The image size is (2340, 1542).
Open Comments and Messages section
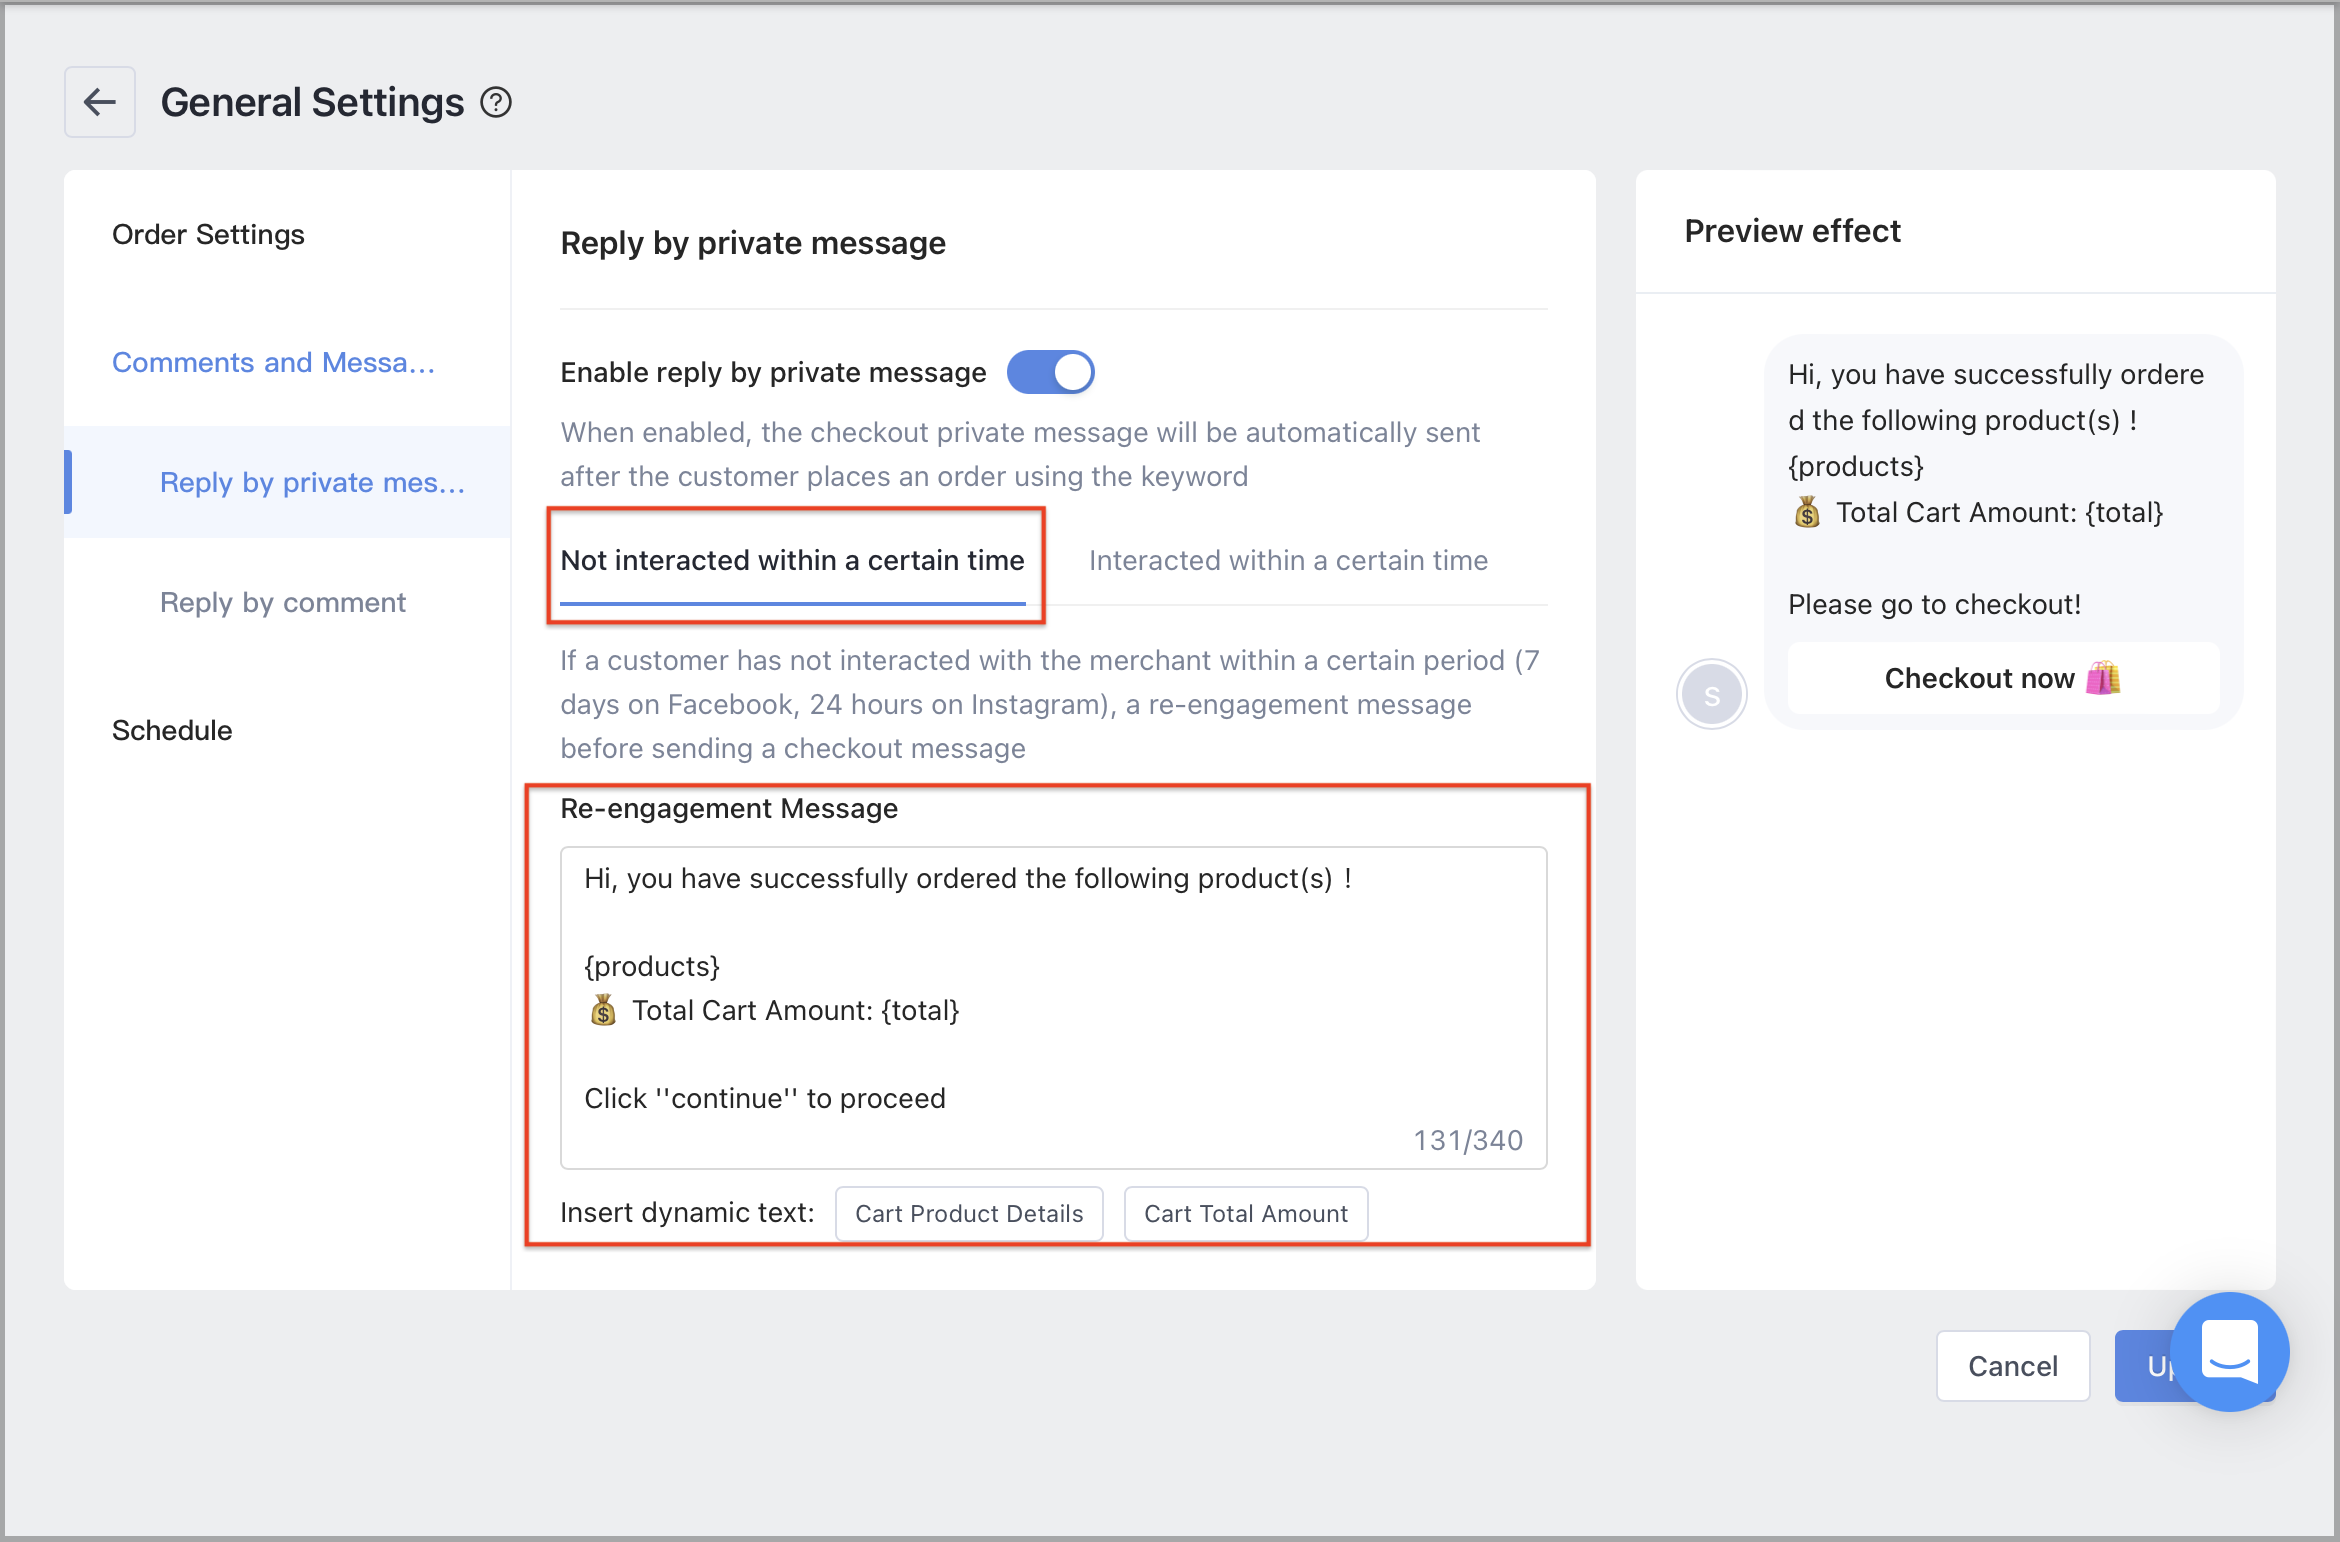(x=273, y=362)
